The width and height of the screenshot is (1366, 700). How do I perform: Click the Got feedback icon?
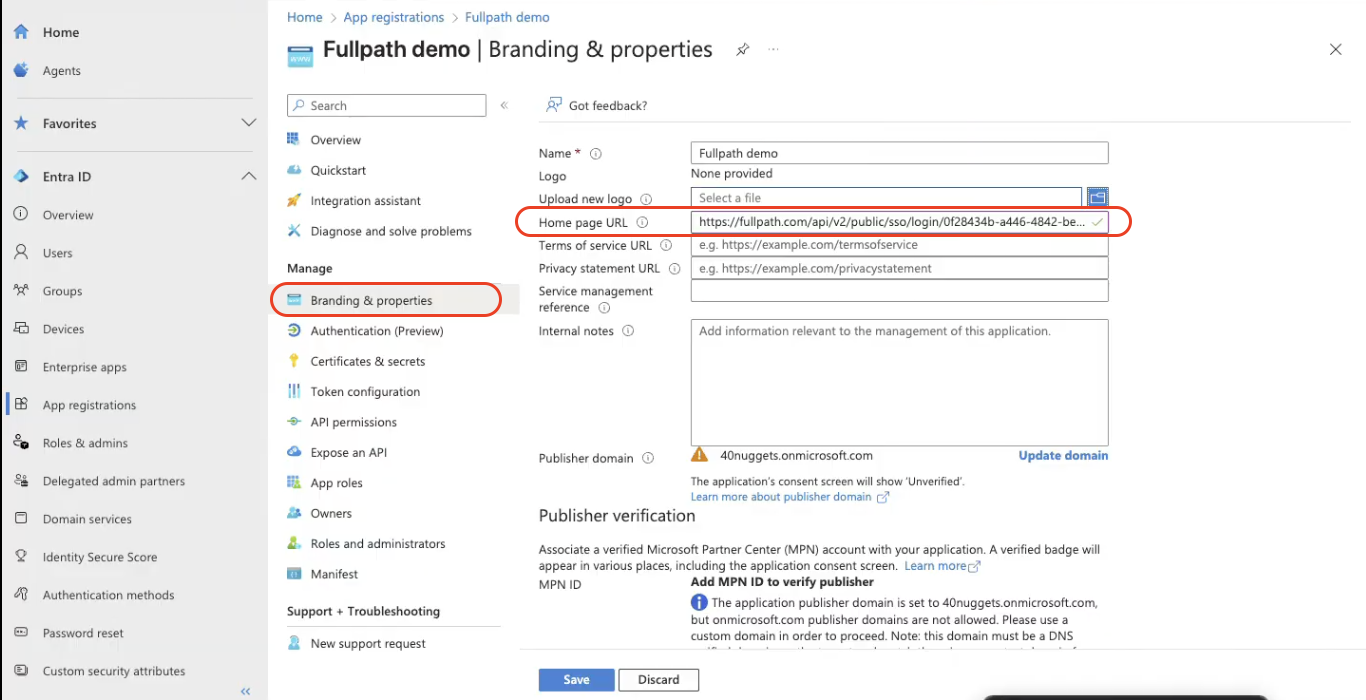[554, 105]
